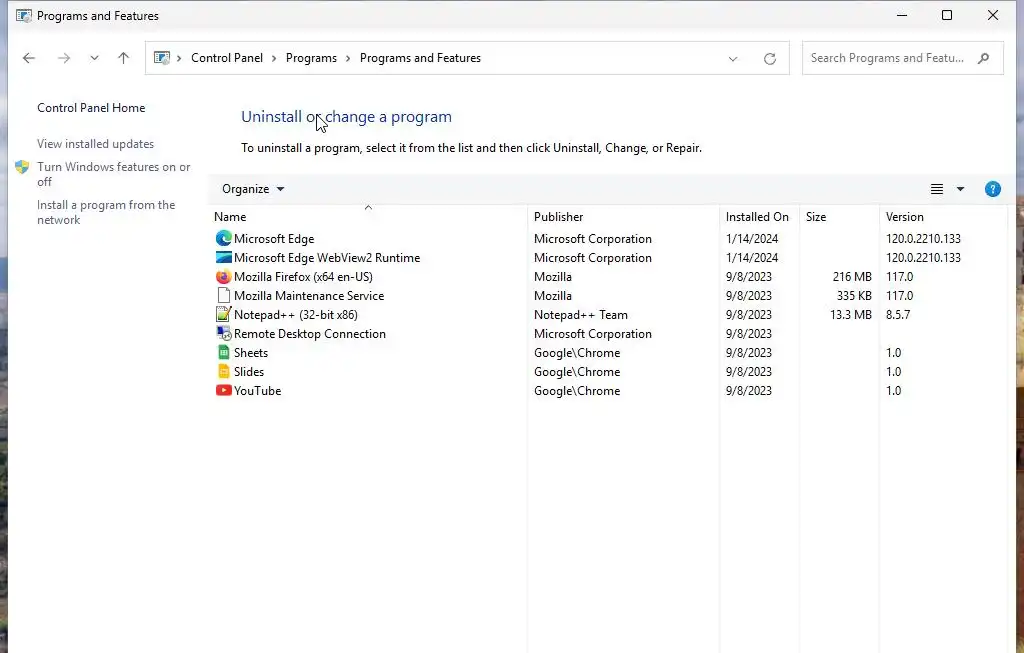Click the yellow Slides app icon

(x=223, y=372)
